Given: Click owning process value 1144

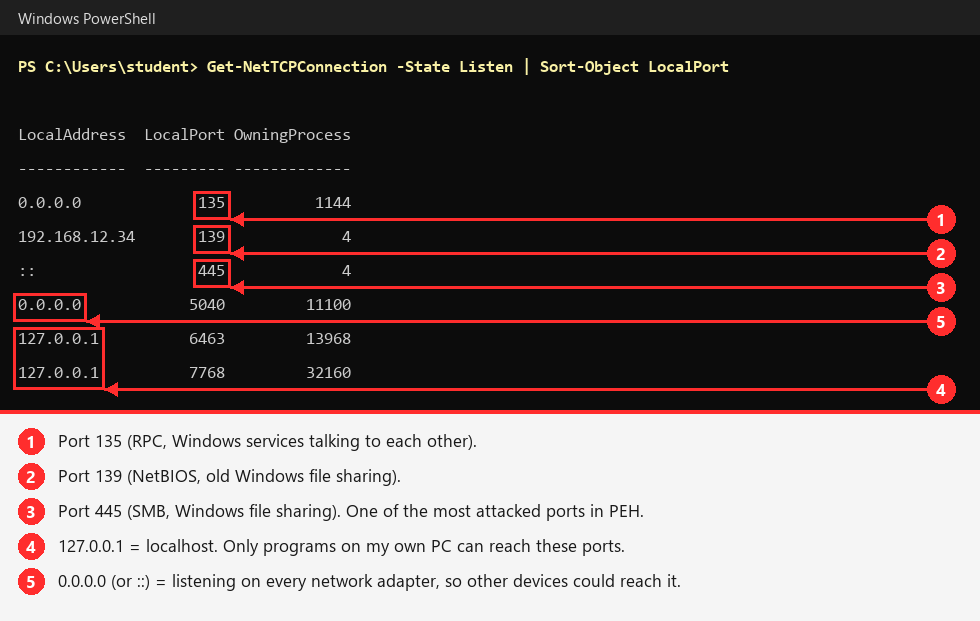Looking at the screenshot, I should point(332,202).
